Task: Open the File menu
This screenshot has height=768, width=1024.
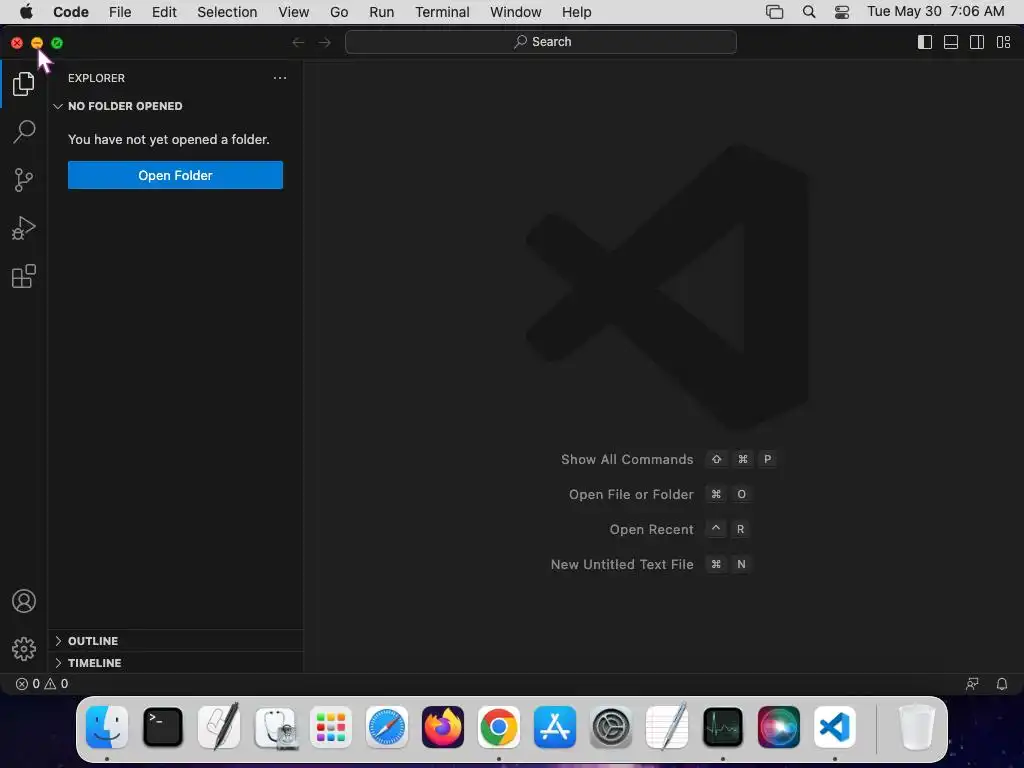Action: 120,12
